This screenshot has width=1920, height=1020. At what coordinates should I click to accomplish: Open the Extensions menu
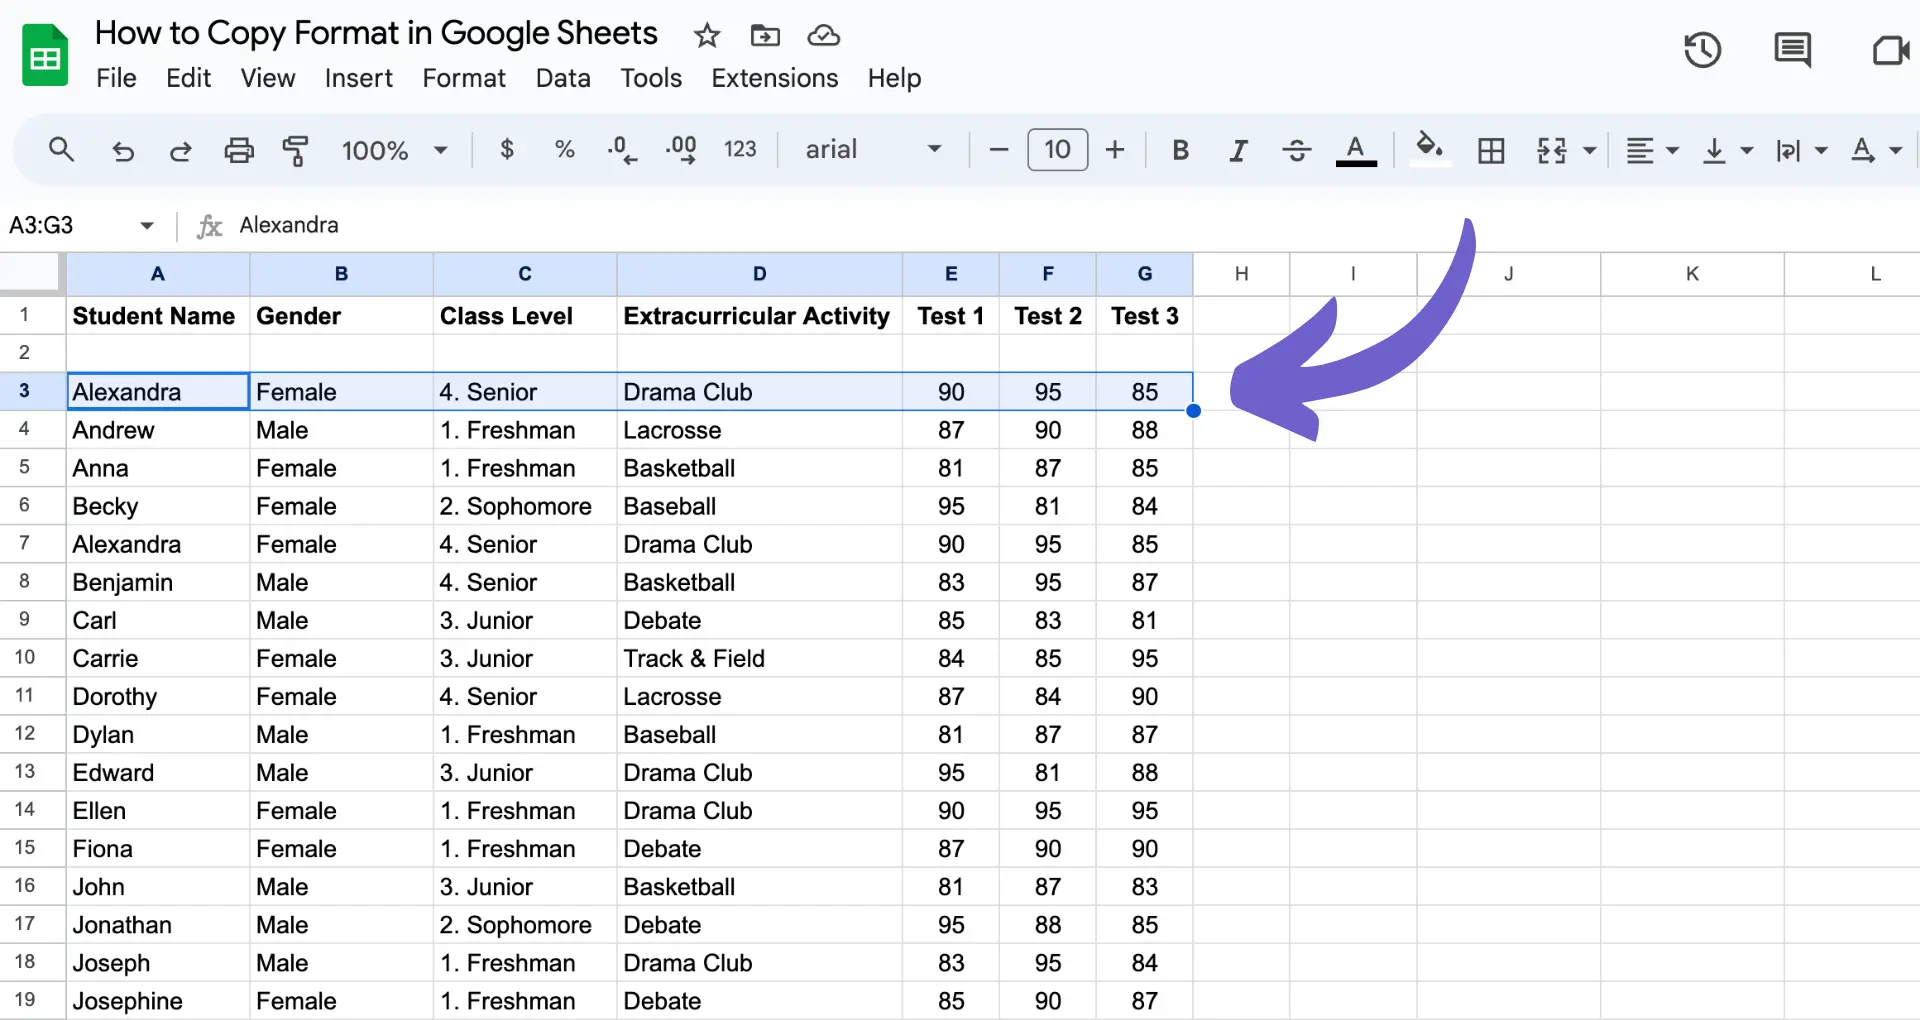pyautogui.click(x=775, y=78)
